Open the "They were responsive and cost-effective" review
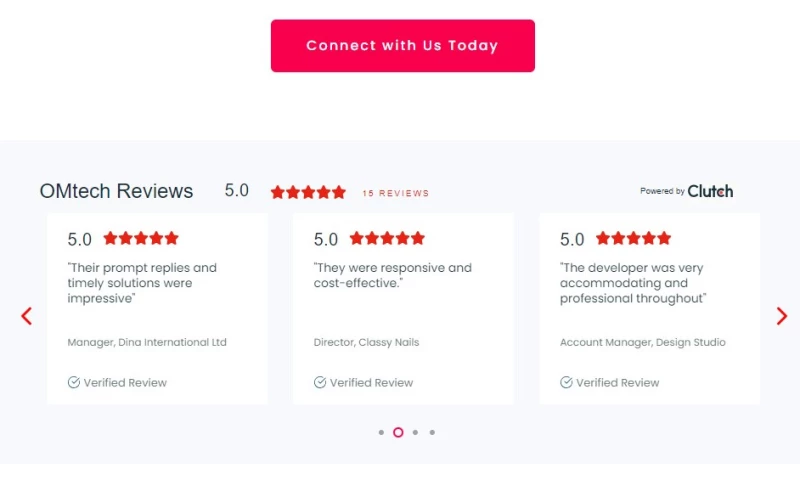Viewport: 800px width, 480px height. tap(392, 275)
